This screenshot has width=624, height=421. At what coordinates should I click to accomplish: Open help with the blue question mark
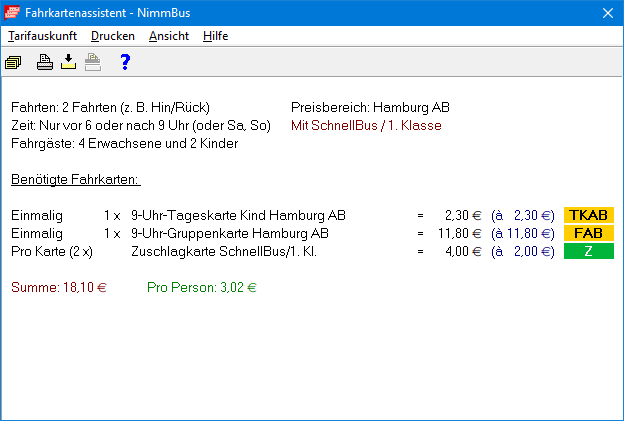[x=125, y=63]
